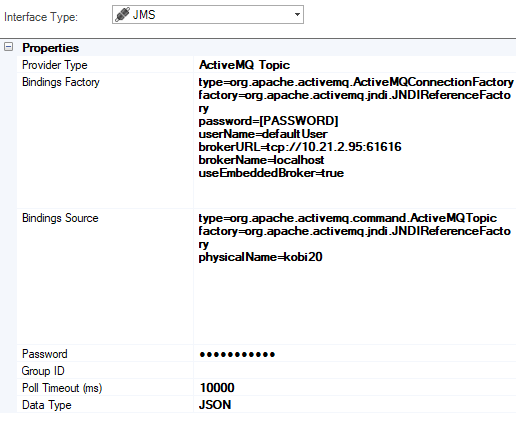Screen dimensions: 516x433
Task: Click inside the Bindings Factory text value
Action: click(x=355, y=141)
